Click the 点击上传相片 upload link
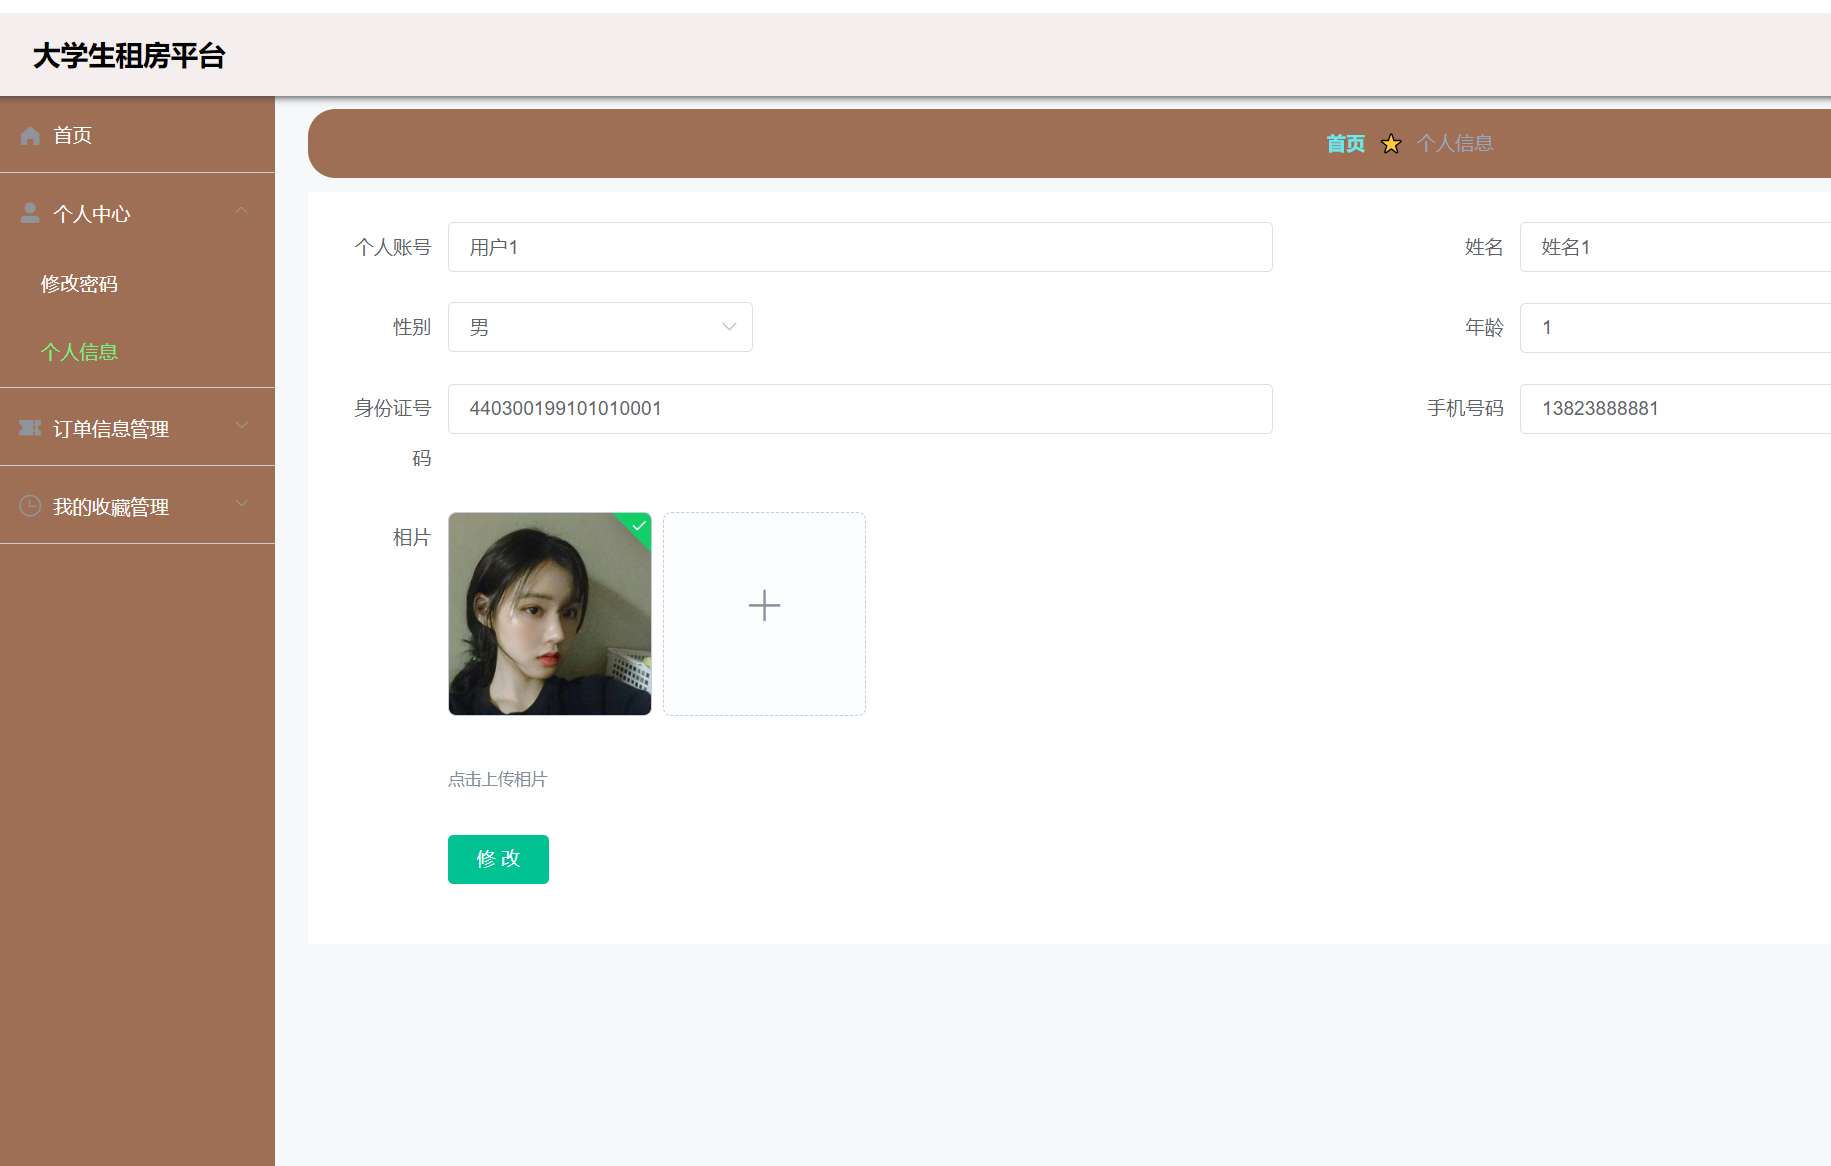1831x1166 pixels. click(x=497, y=779)
